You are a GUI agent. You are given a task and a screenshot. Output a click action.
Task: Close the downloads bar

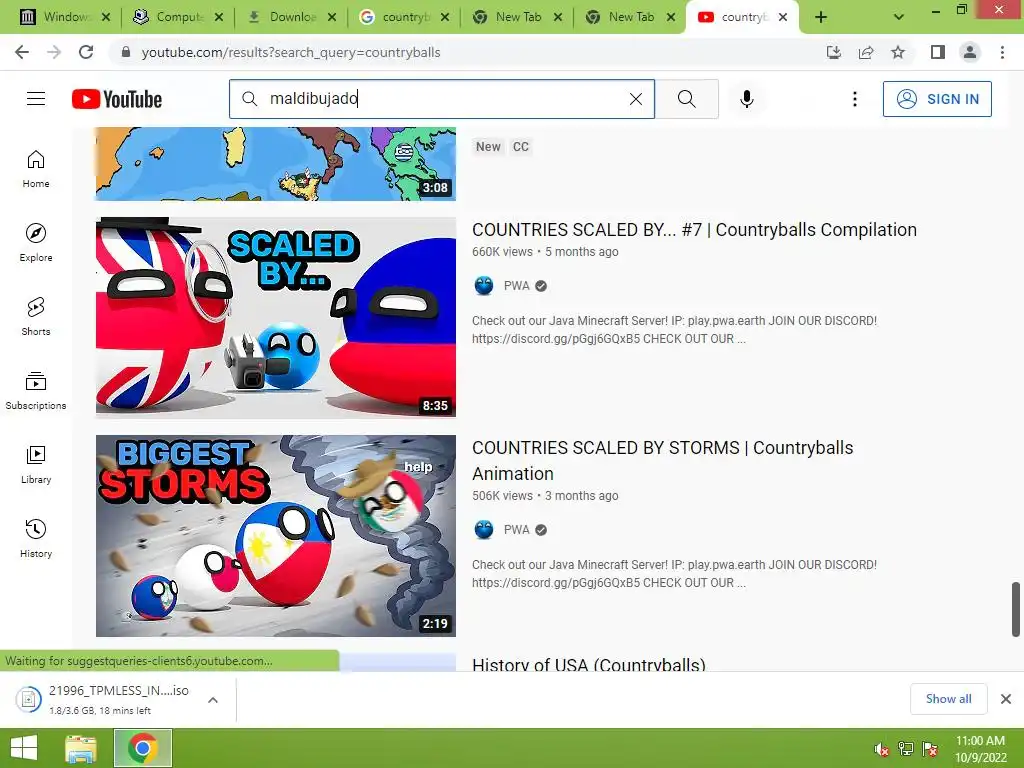pos(1006,699)
